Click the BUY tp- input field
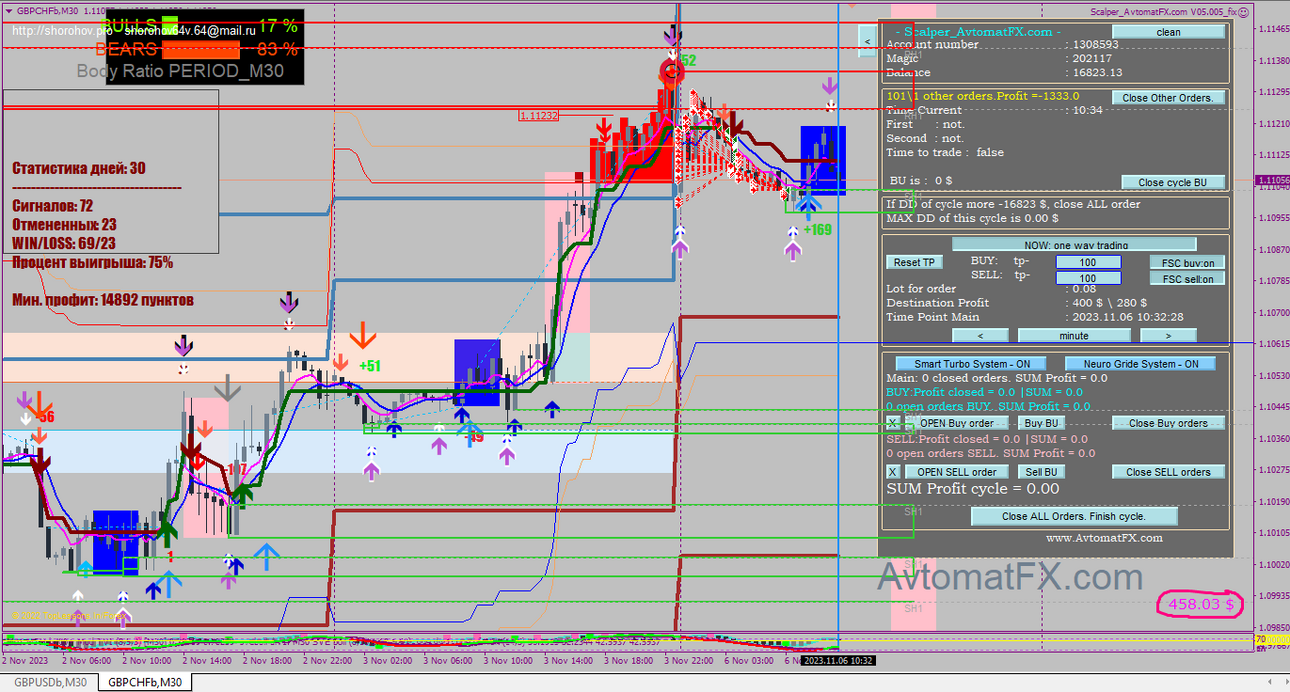Image resolution: width=1290 pixels, height=692 pixels. pos(1088,262)
